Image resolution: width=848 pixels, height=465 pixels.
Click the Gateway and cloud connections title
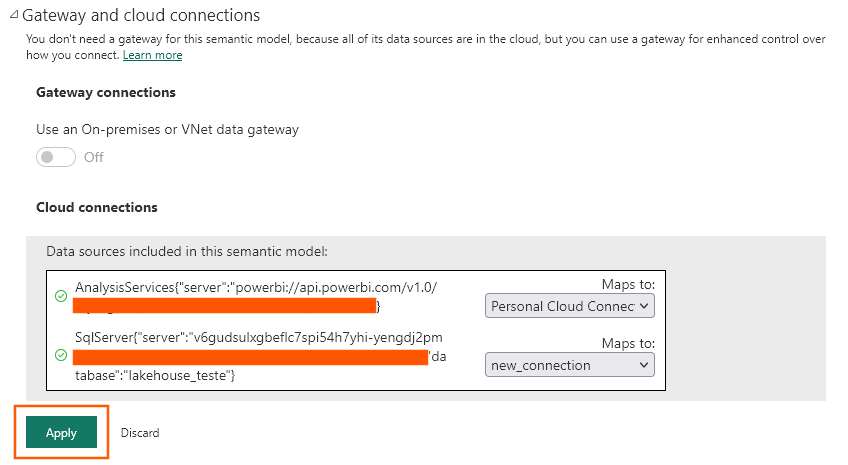click(141, 16)
